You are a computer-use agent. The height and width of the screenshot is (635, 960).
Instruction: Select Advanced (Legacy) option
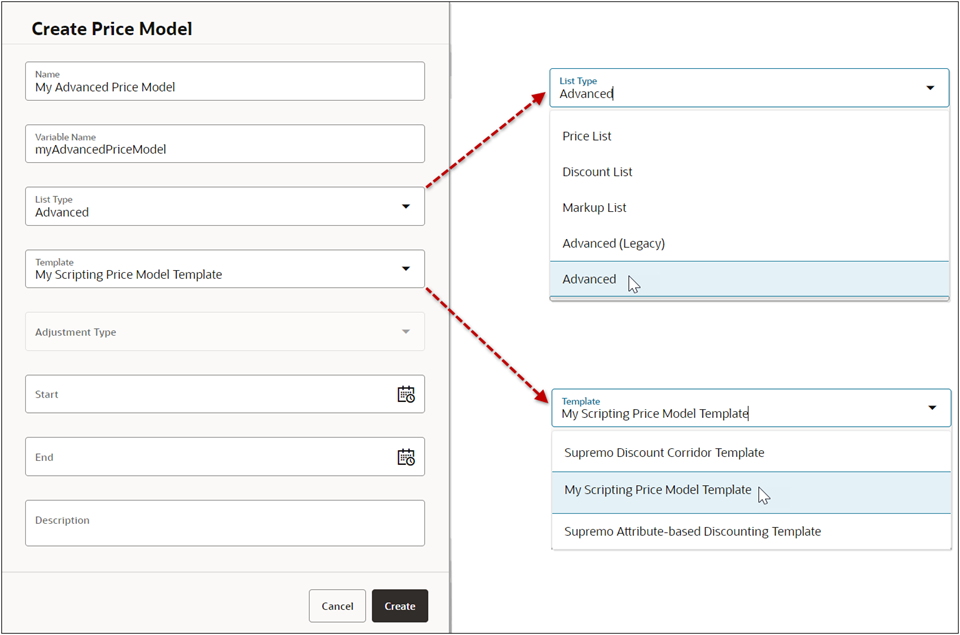pyautogui.click(x=613, y=243)
